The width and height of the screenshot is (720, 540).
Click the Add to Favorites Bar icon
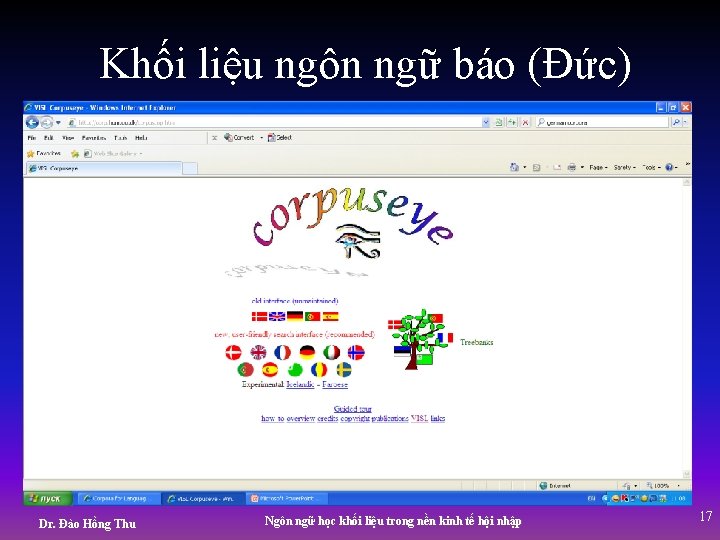click(x=74, y=153)
